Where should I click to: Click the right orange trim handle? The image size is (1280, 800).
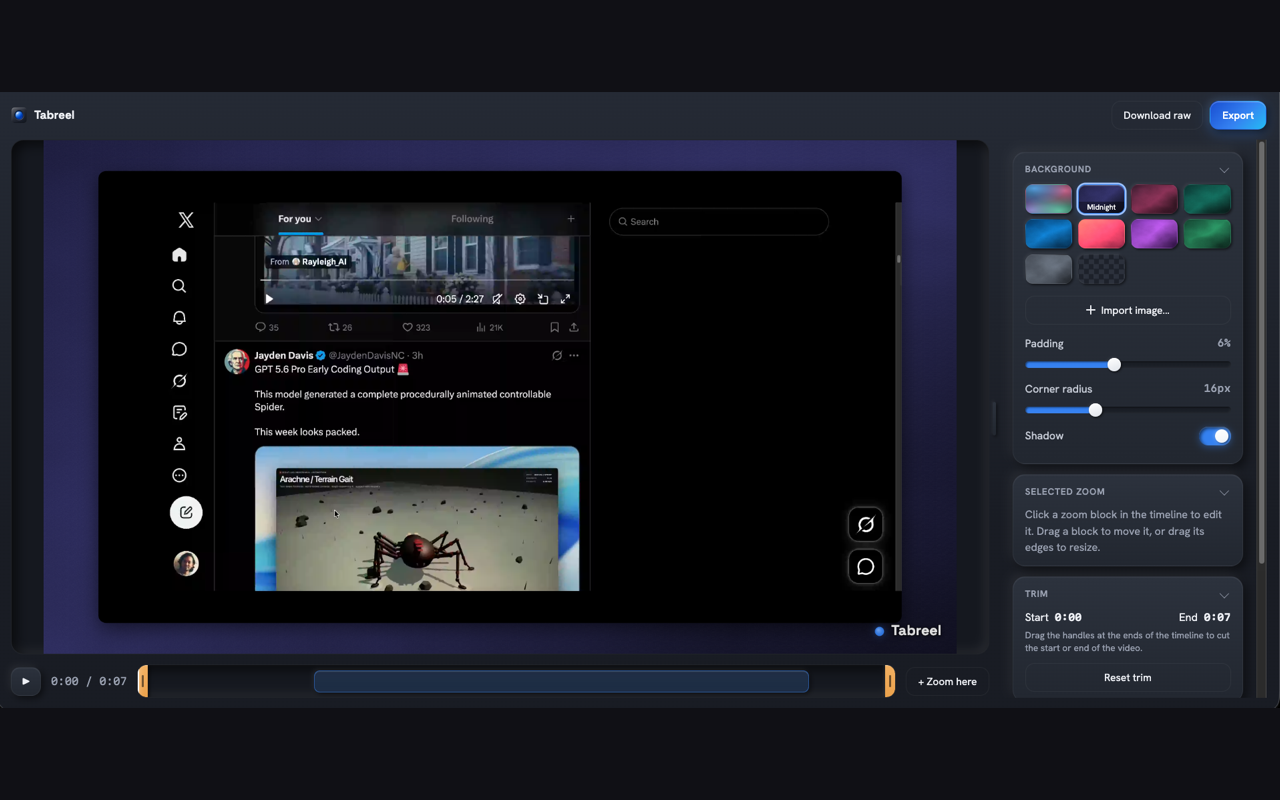tap(890, 681)
